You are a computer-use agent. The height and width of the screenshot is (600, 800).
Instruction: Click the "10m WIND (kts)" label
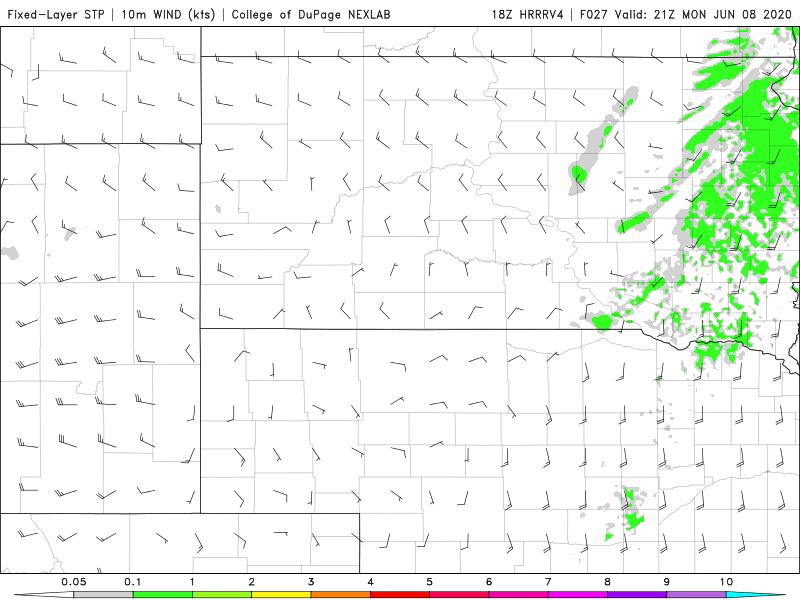coord(168,14)
